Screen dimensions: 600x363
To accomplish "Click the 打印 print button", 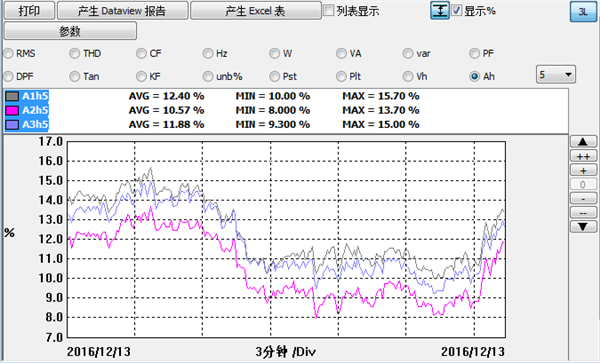I will click(x=29, y=11).
